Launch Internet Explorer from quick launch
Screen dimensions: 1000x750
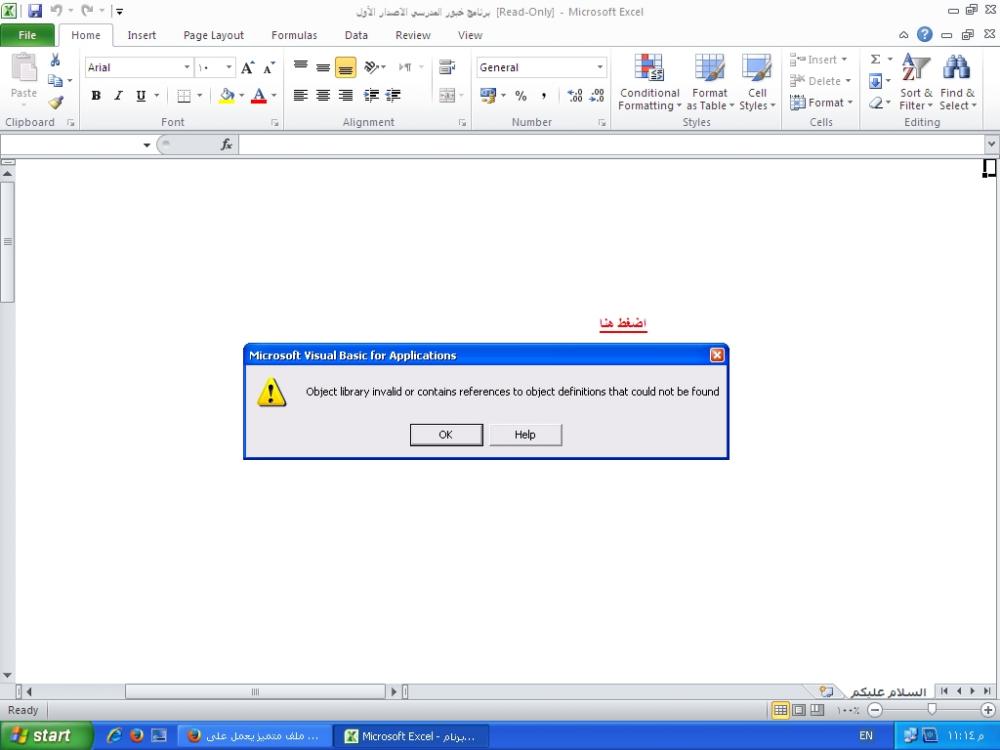coord(114,735)
